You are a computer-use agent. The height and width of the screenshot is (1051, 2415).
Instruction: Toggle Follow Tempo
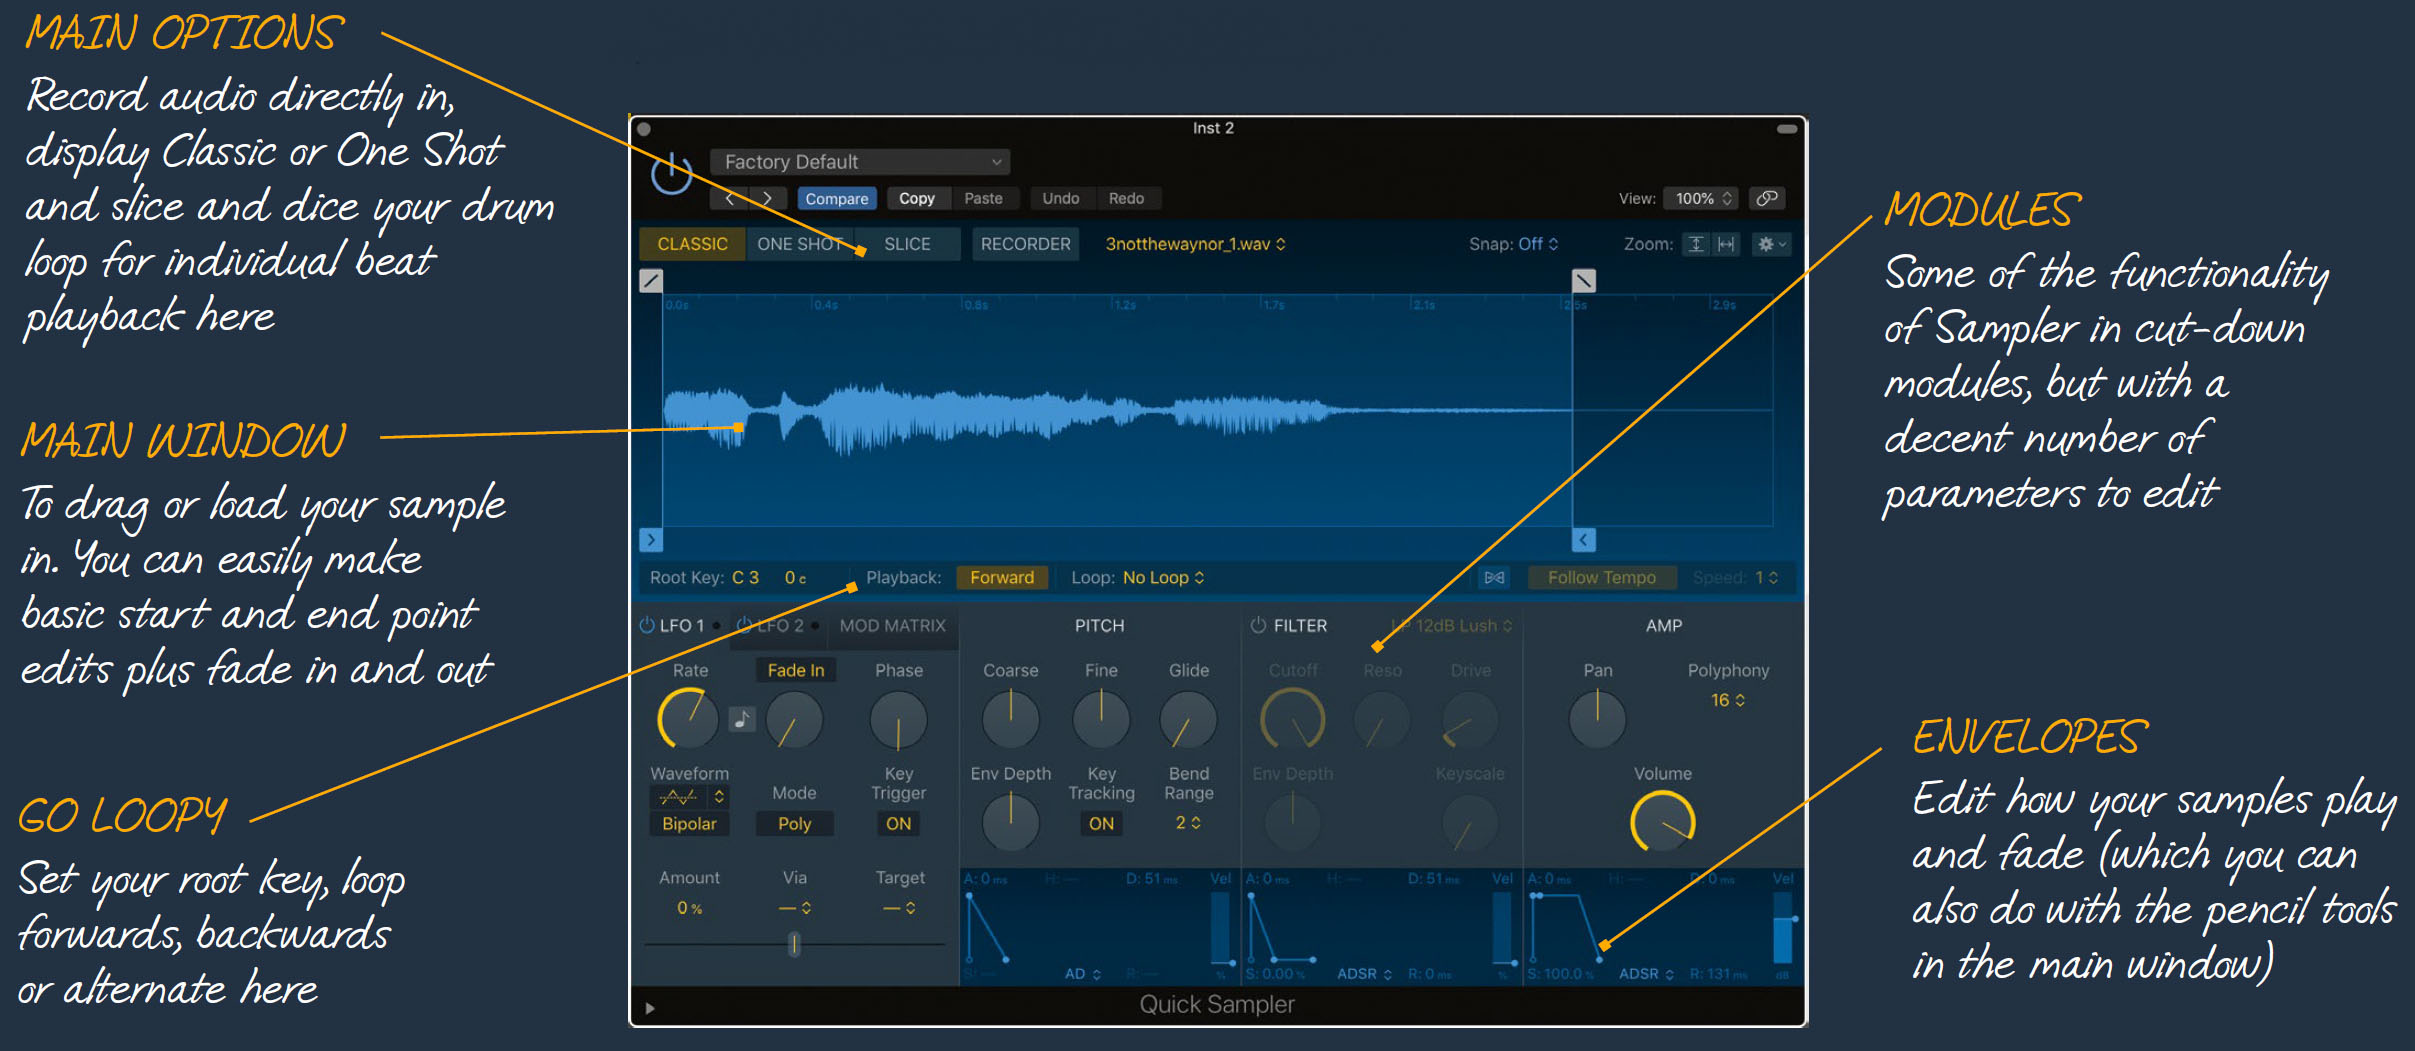[1602, 577]
